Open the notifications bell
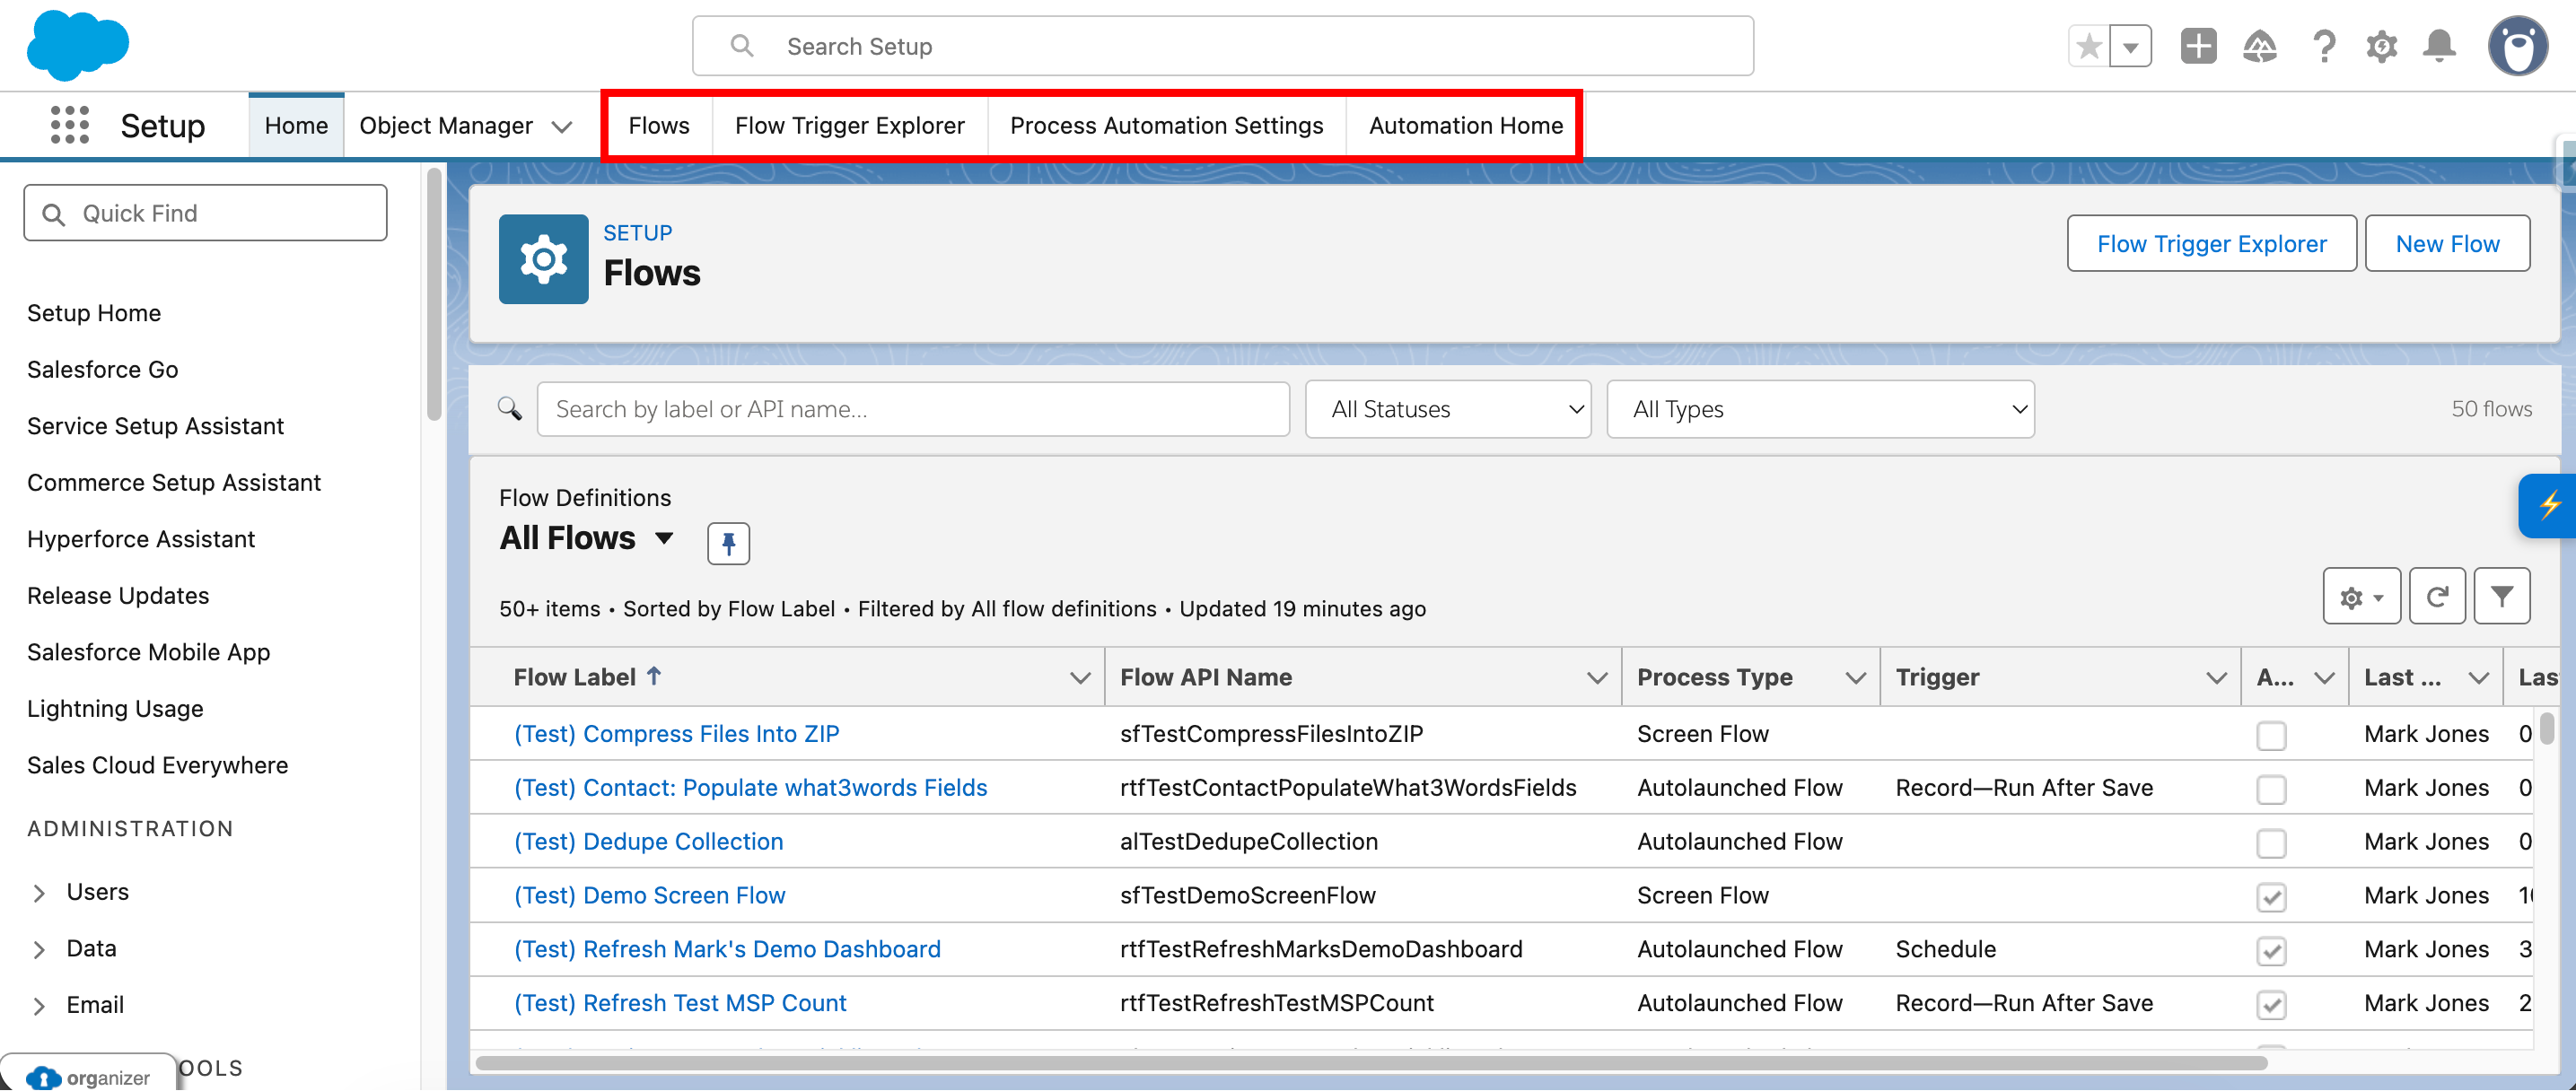 click(2440, 46)
